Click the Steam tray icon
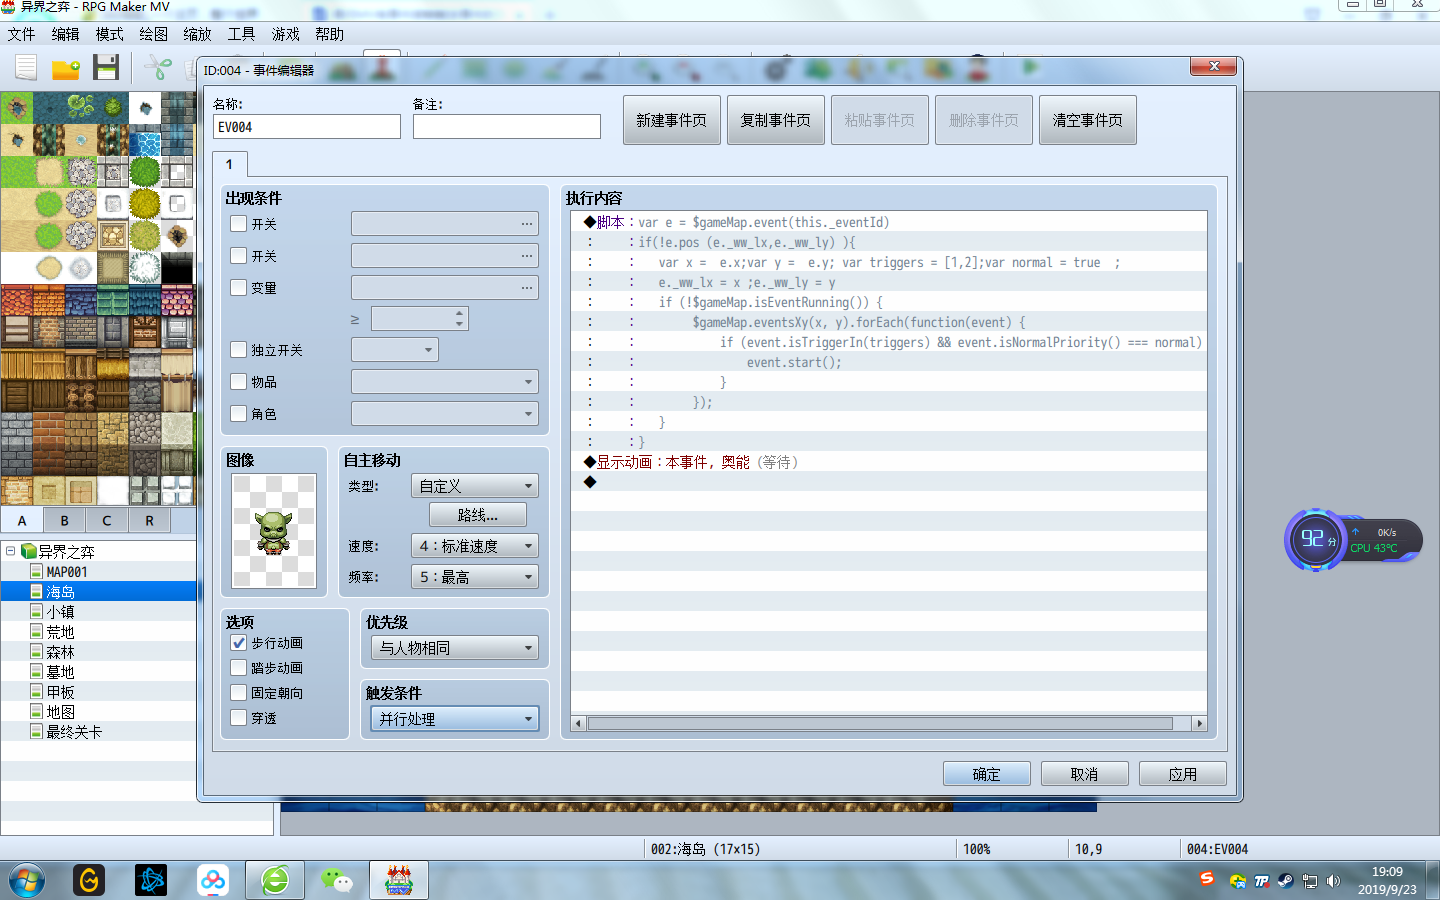The height and width of the screenshot is (900, 1440). click(1286, 881)
